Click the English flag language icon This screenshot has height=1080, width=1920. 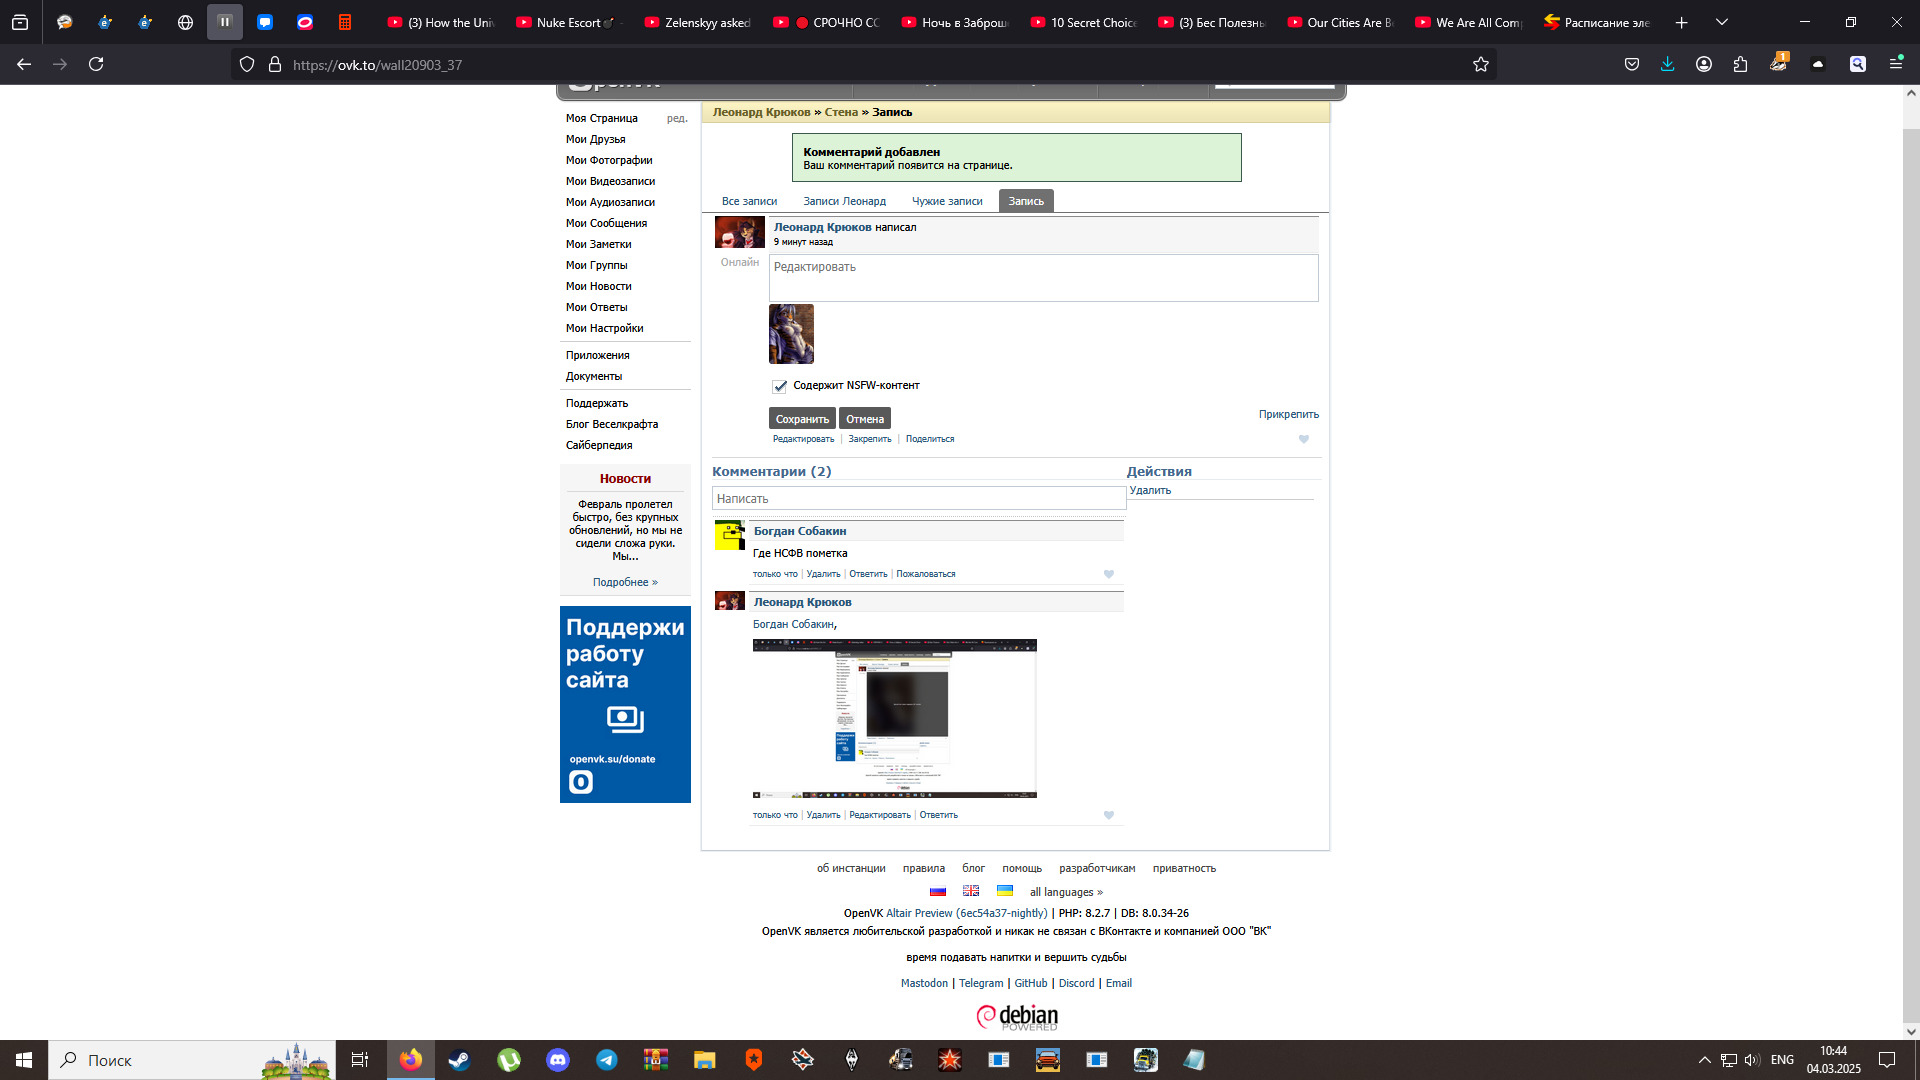[971, 891]
